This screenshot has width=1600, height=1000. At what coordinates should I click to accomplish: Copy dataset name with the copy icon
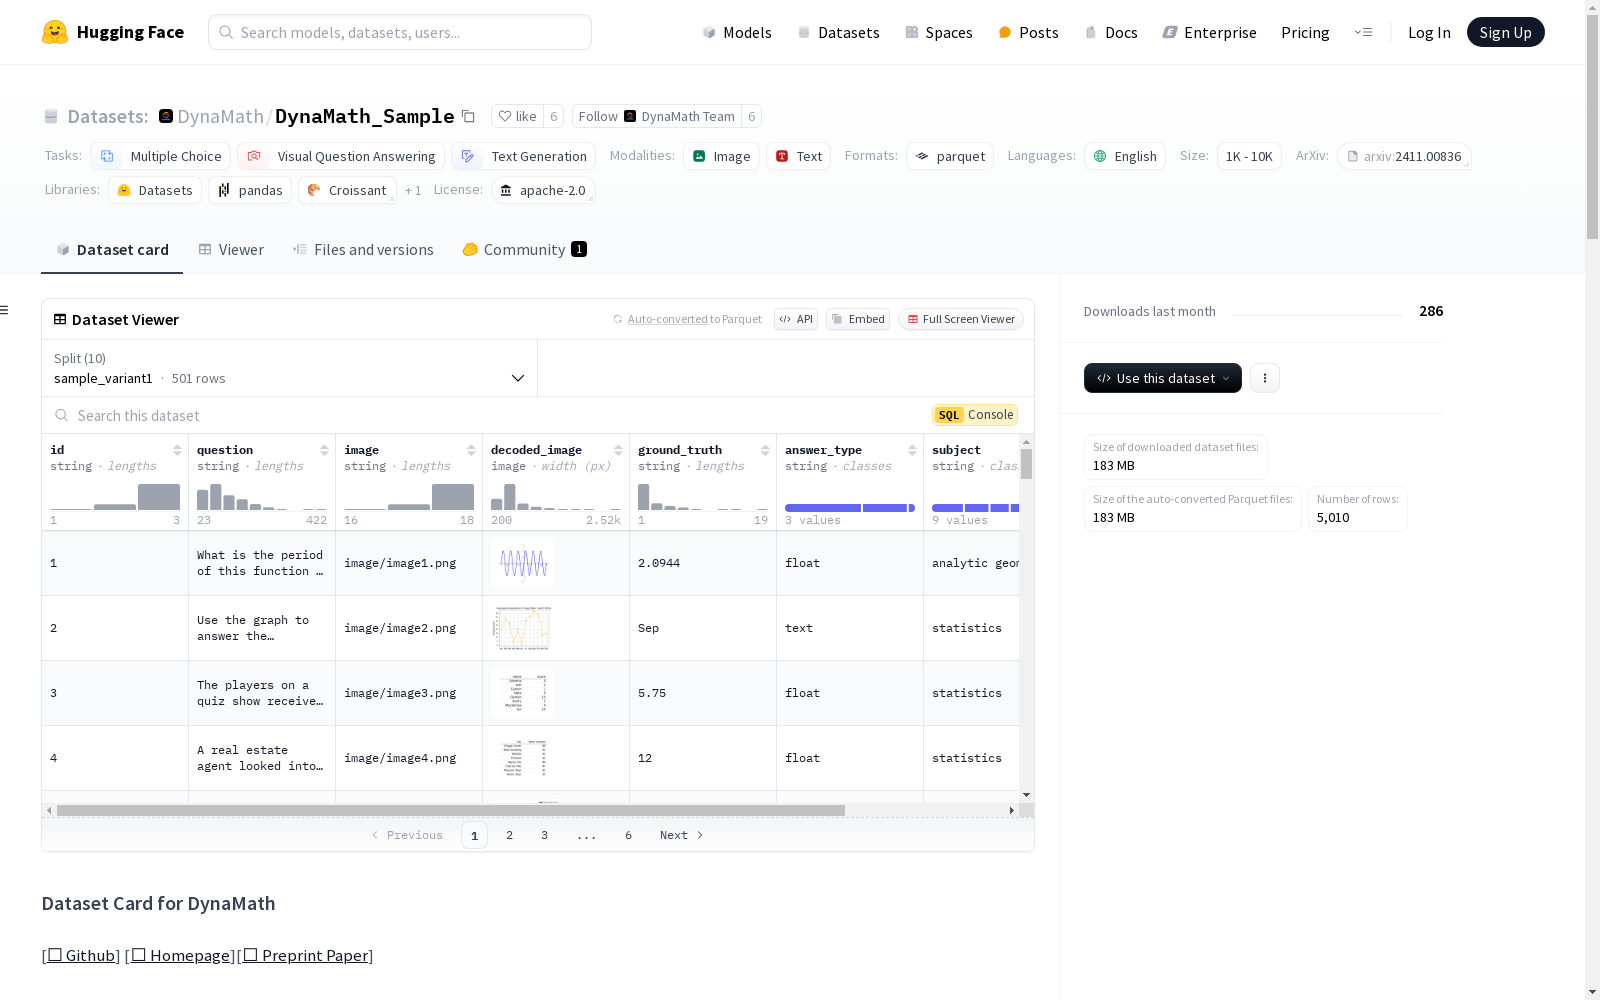point(468,116)
